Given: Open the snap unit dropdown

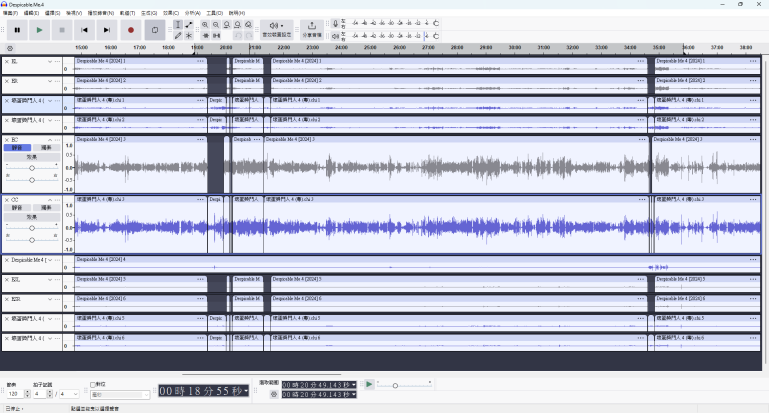Looking at the screenshot, I should [120, 394].
